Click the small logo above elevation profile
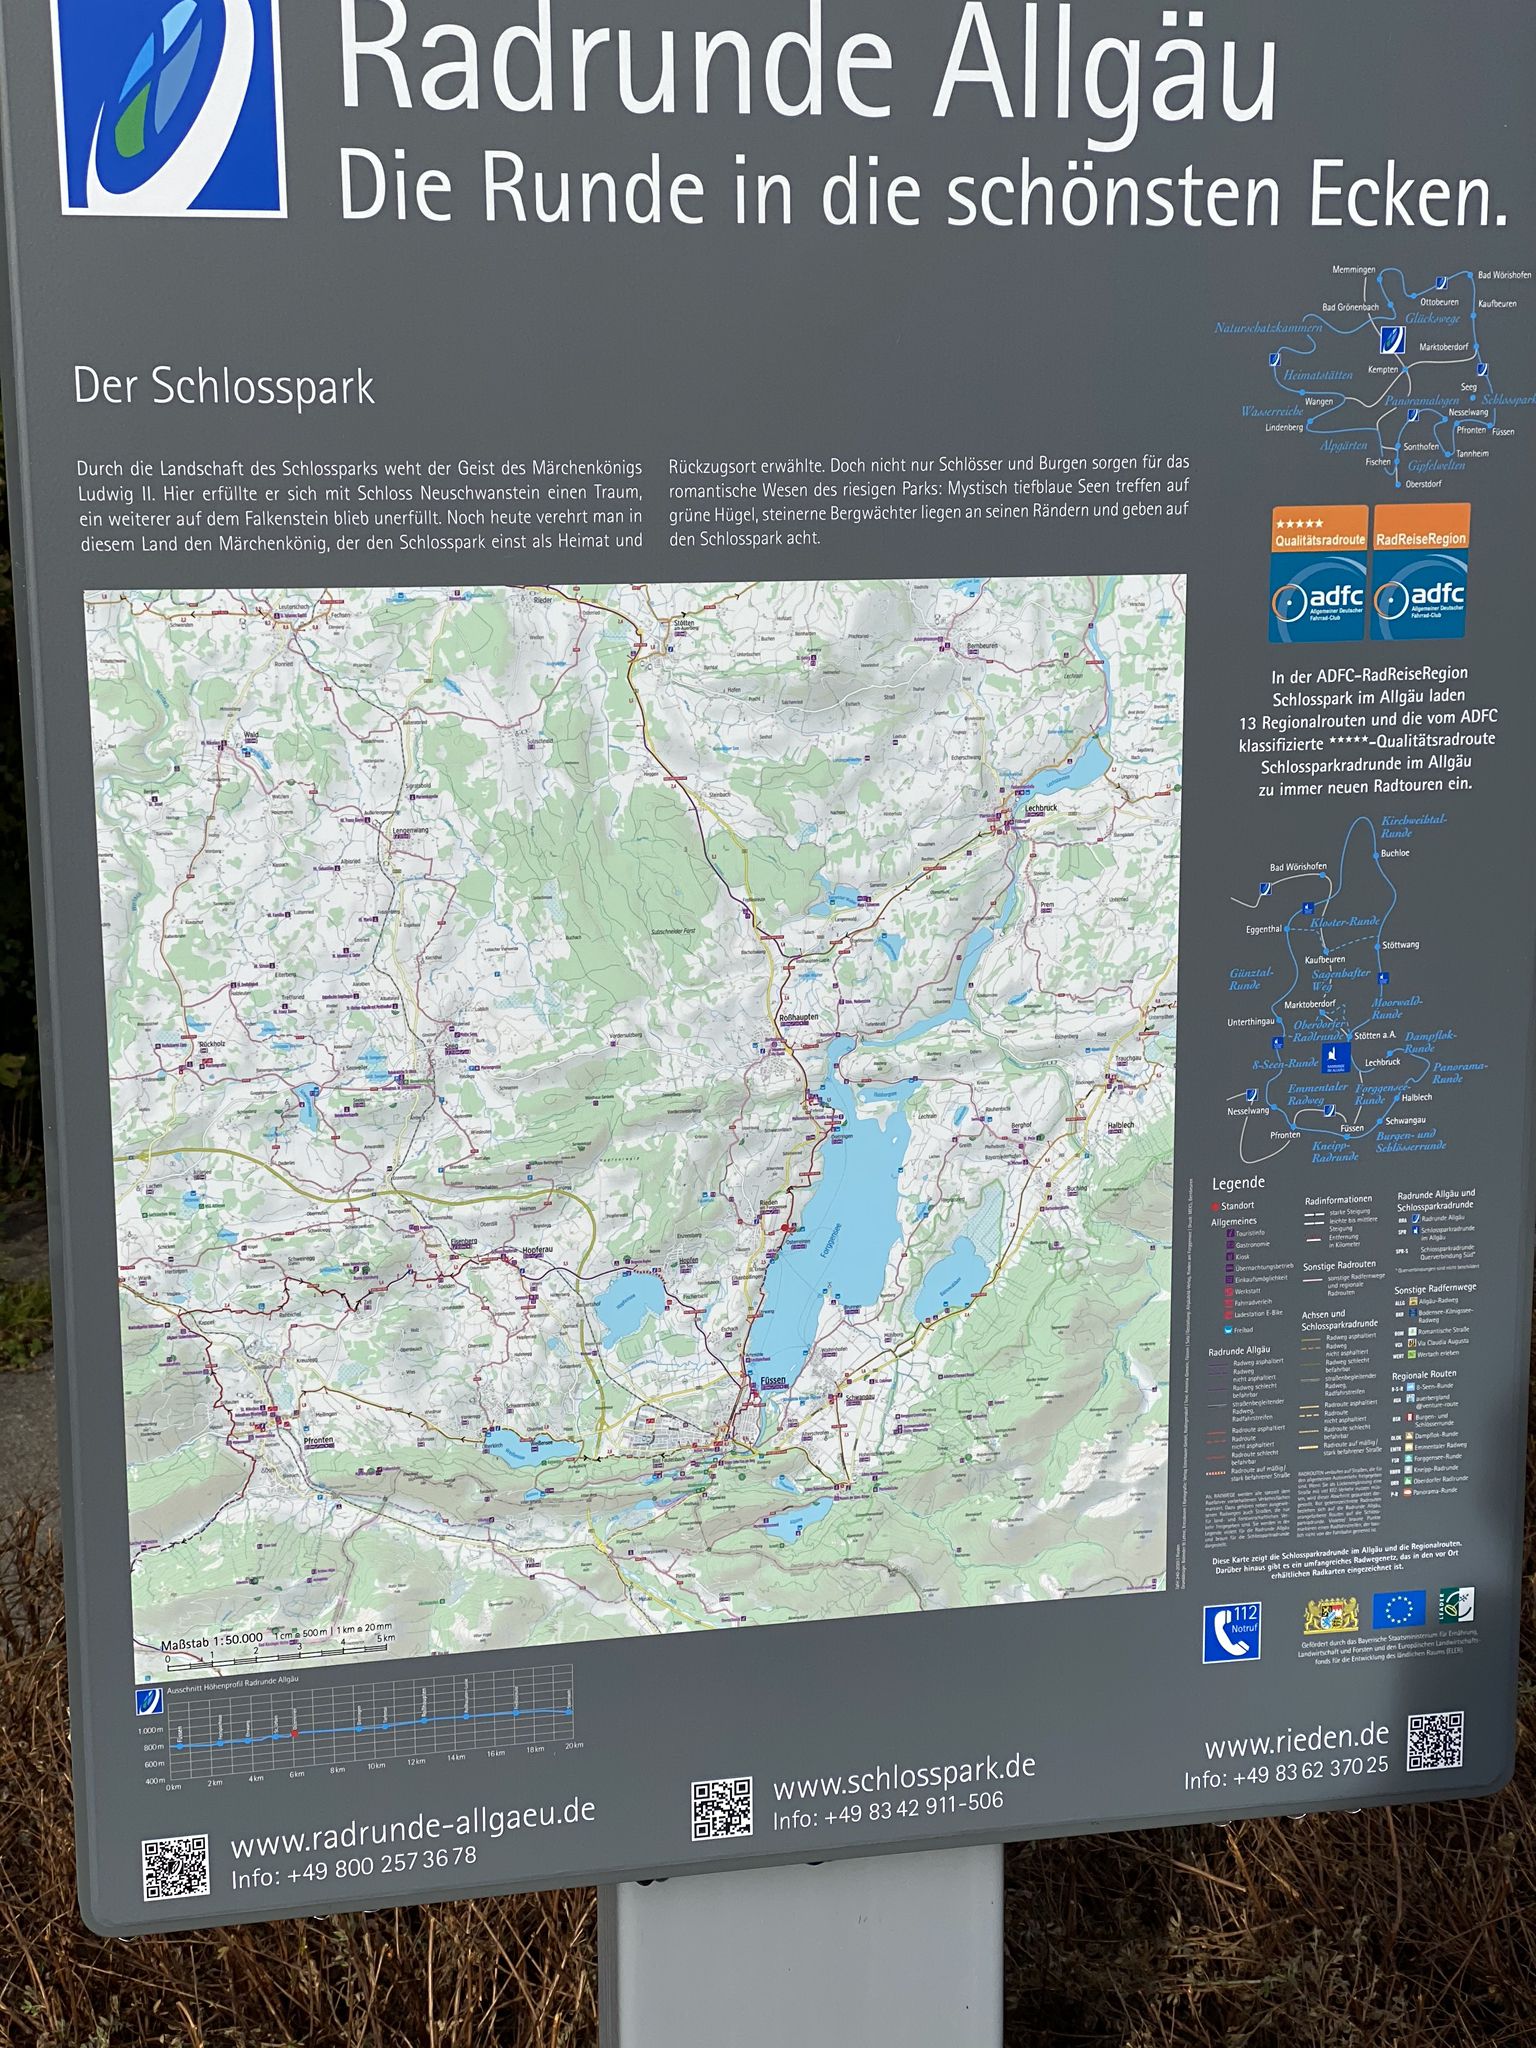This screenshot has height=2048, width=1536. point(148,1700)
